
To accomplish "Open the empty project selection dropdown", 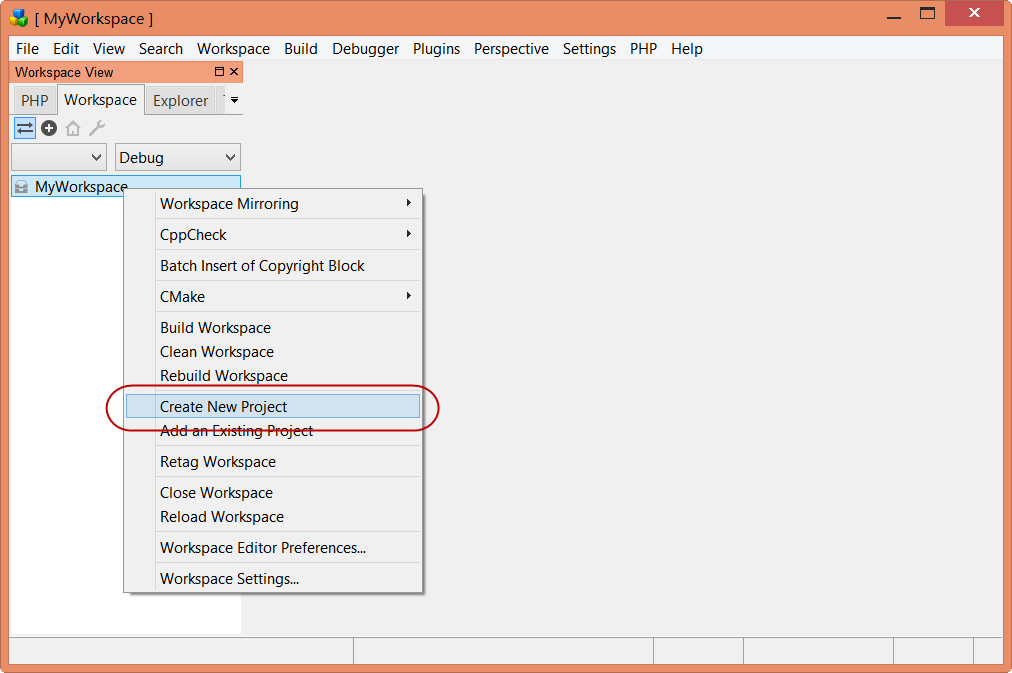I will point(59,157).
